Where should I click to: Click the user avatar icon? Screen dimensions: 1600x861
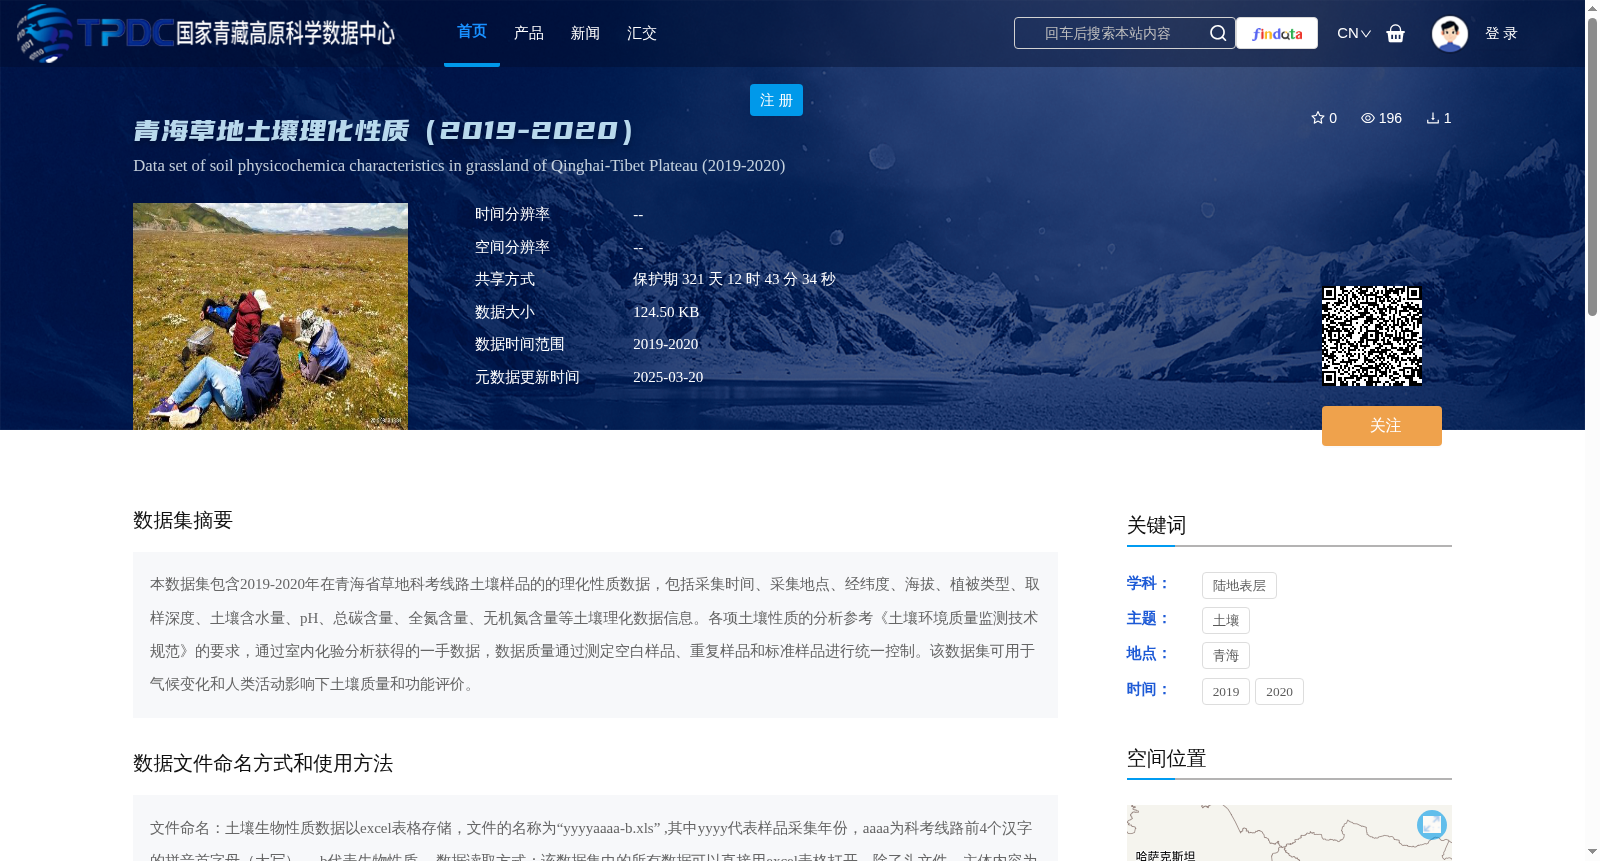1450,33
